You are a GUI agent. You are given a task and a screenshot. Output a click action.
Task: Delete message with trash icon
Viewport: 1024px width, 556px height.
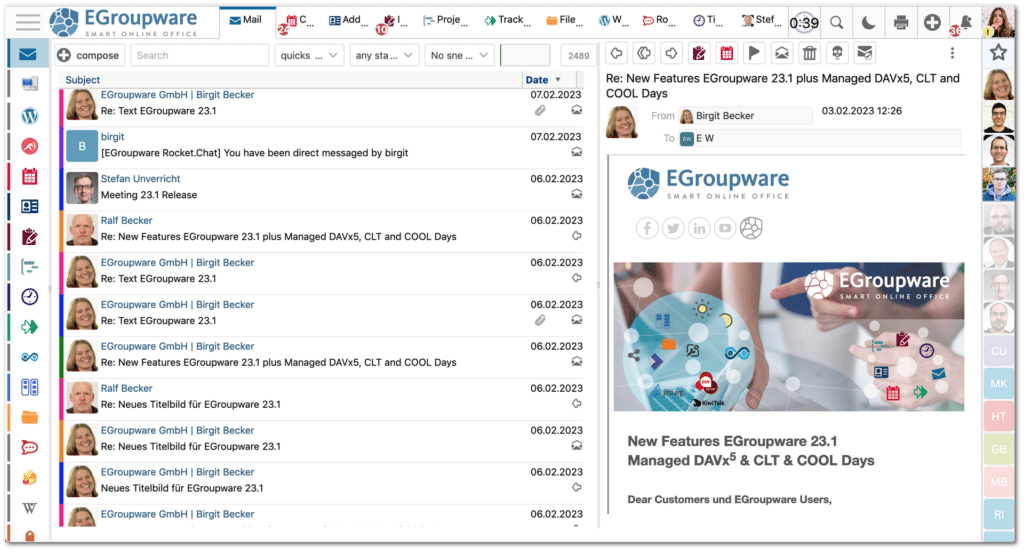pyautogui.click(x=809, y=54)
